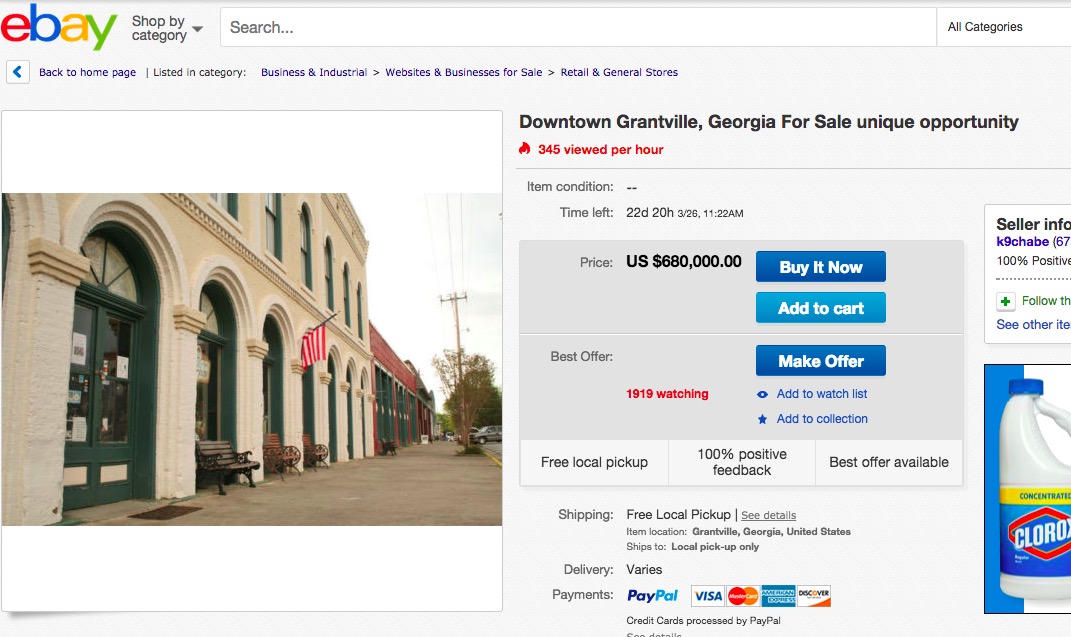Screen dimensions: 1071x637
Task: Open shipping See details link
Action: (768, 515)
